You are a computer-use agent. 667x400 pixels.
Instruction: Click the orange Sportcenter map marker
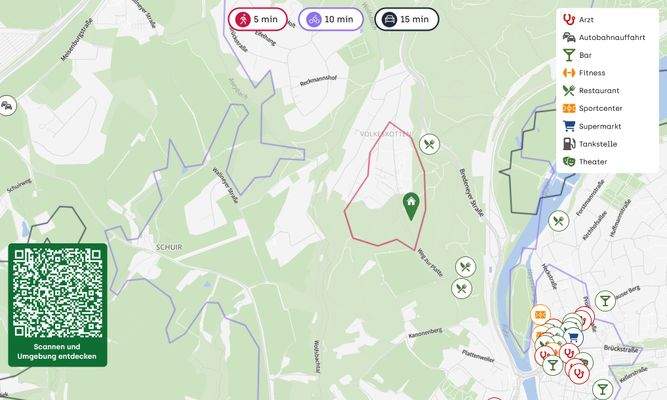541,315
